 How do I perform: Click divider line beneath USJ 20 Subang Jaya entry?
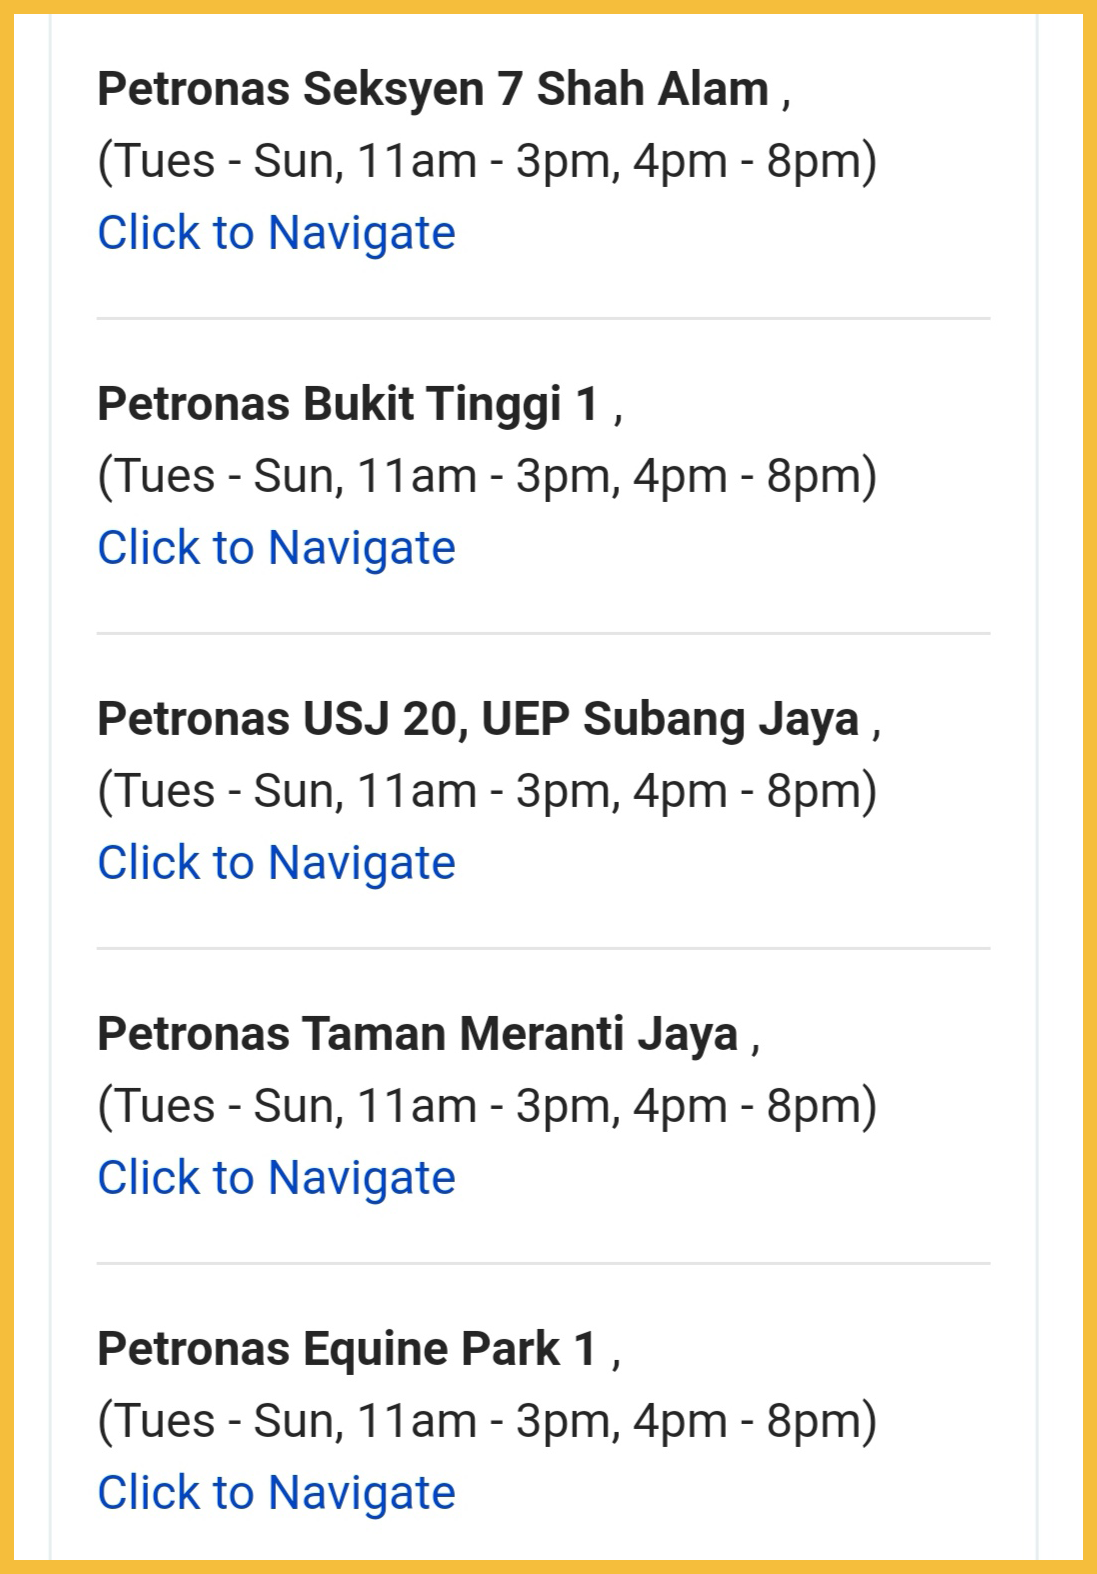pyautogui.click(x=543, y=948)
